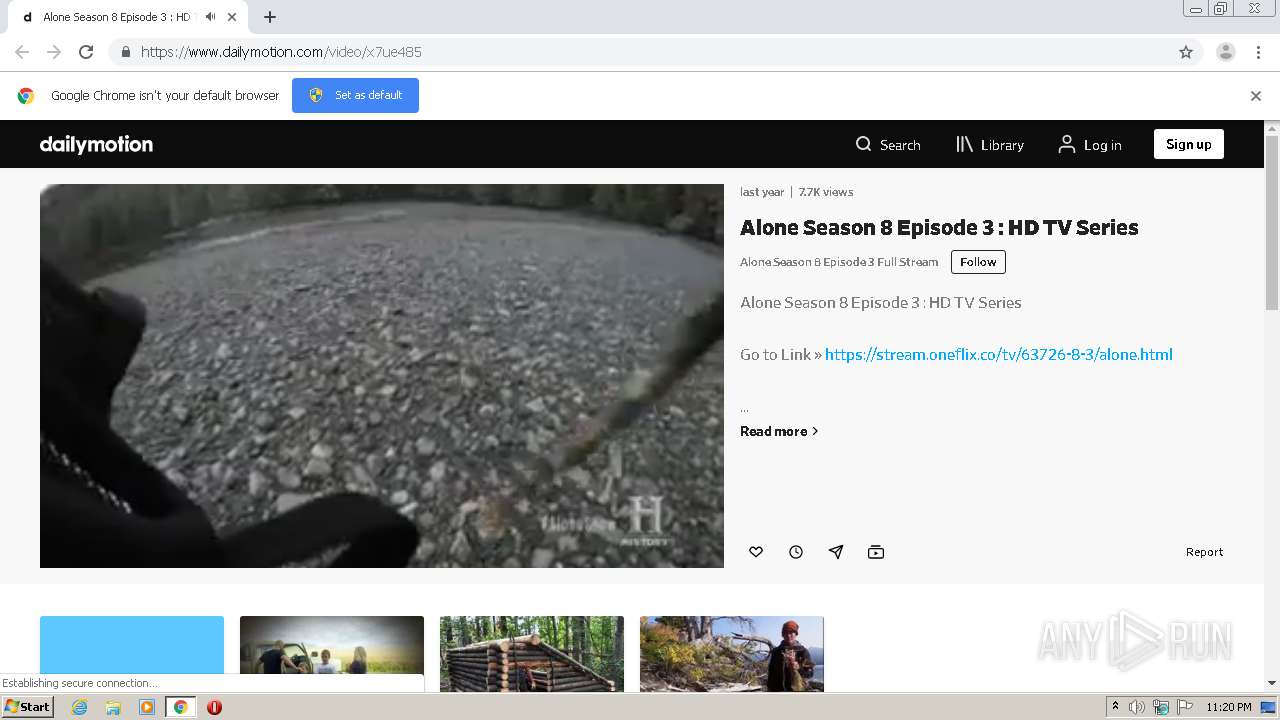This screenshot has height=720, width=1280.
Task: Add video to Watch Later clock icon
Action: click(x=796, y=552)
